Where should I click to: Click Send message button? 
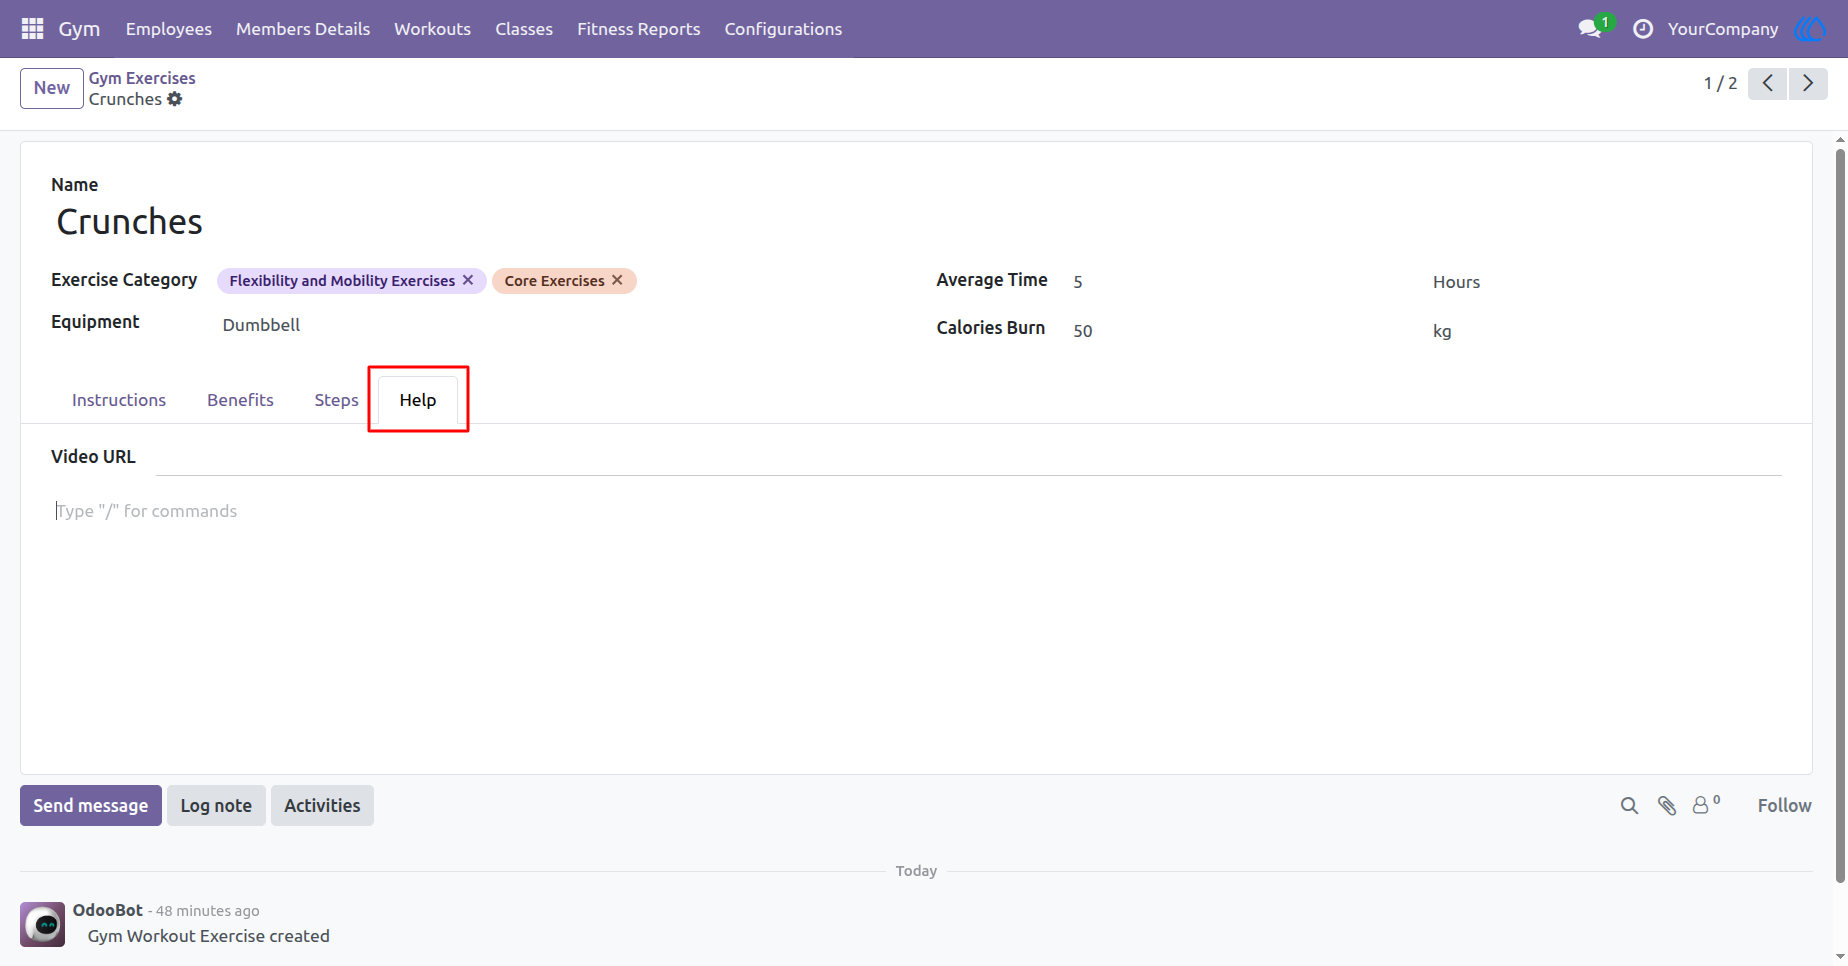[x=91, y=806]
